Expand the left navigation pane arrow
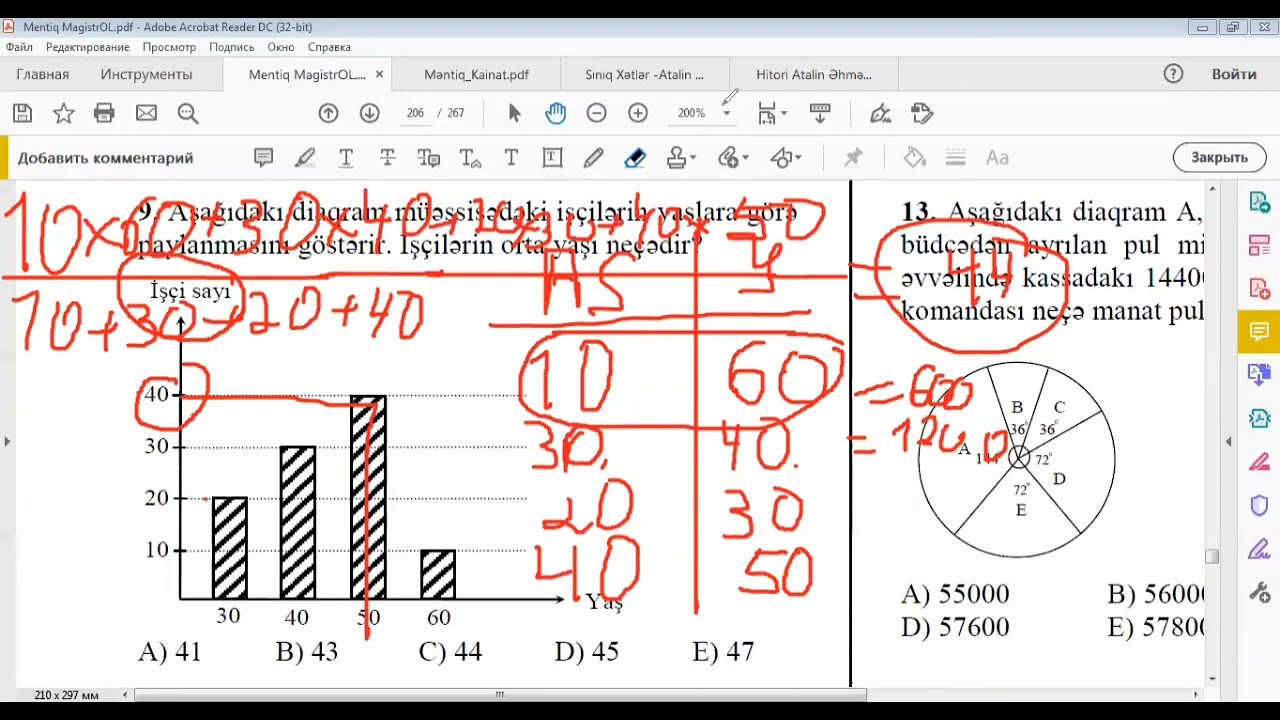 (7, 441)
